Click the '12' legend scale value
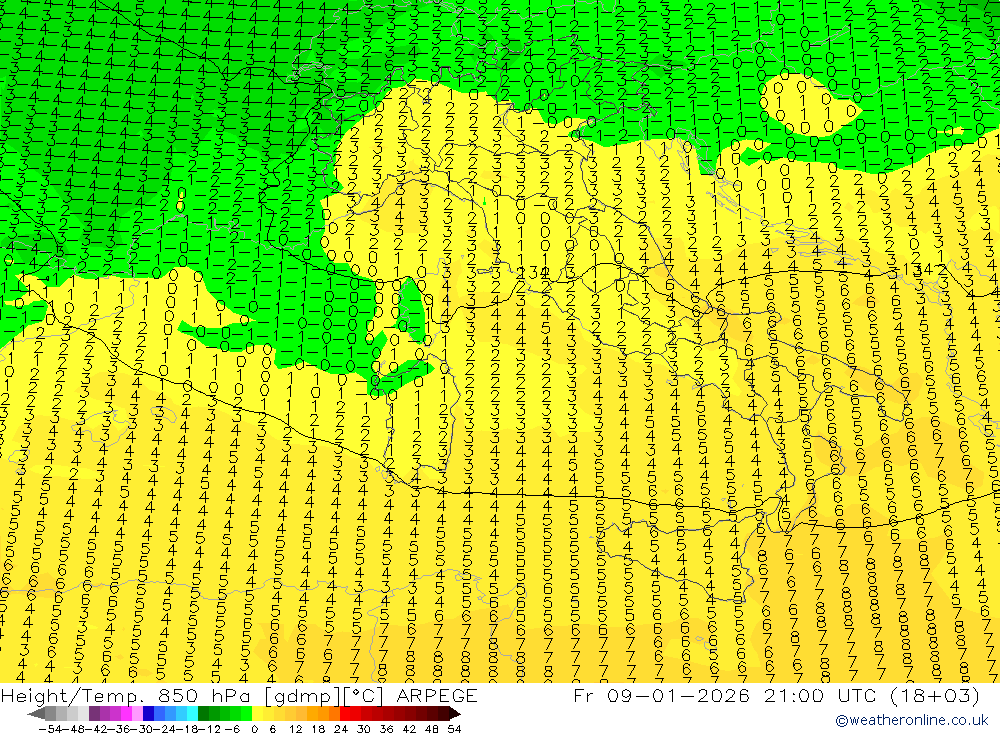1000x733 pixels. tap(296, 729)
